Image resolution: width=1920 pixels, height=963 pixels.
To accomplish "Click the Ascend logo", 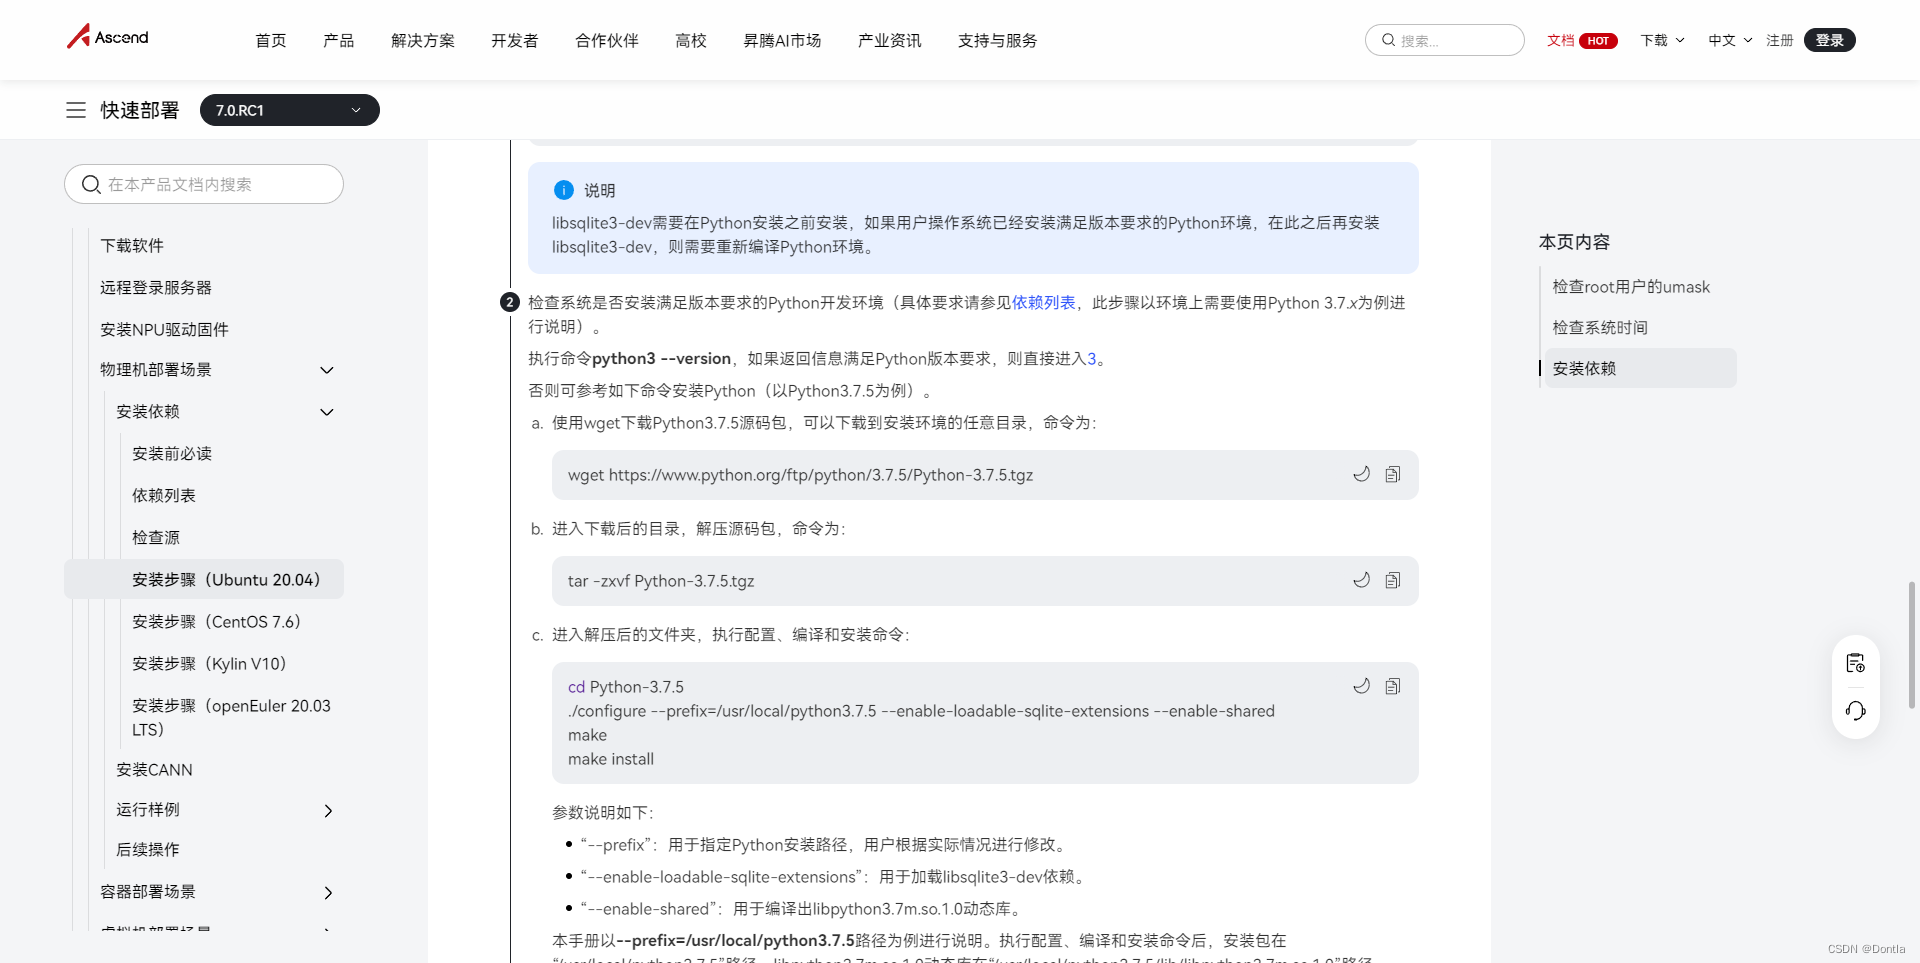I will 106,36.
